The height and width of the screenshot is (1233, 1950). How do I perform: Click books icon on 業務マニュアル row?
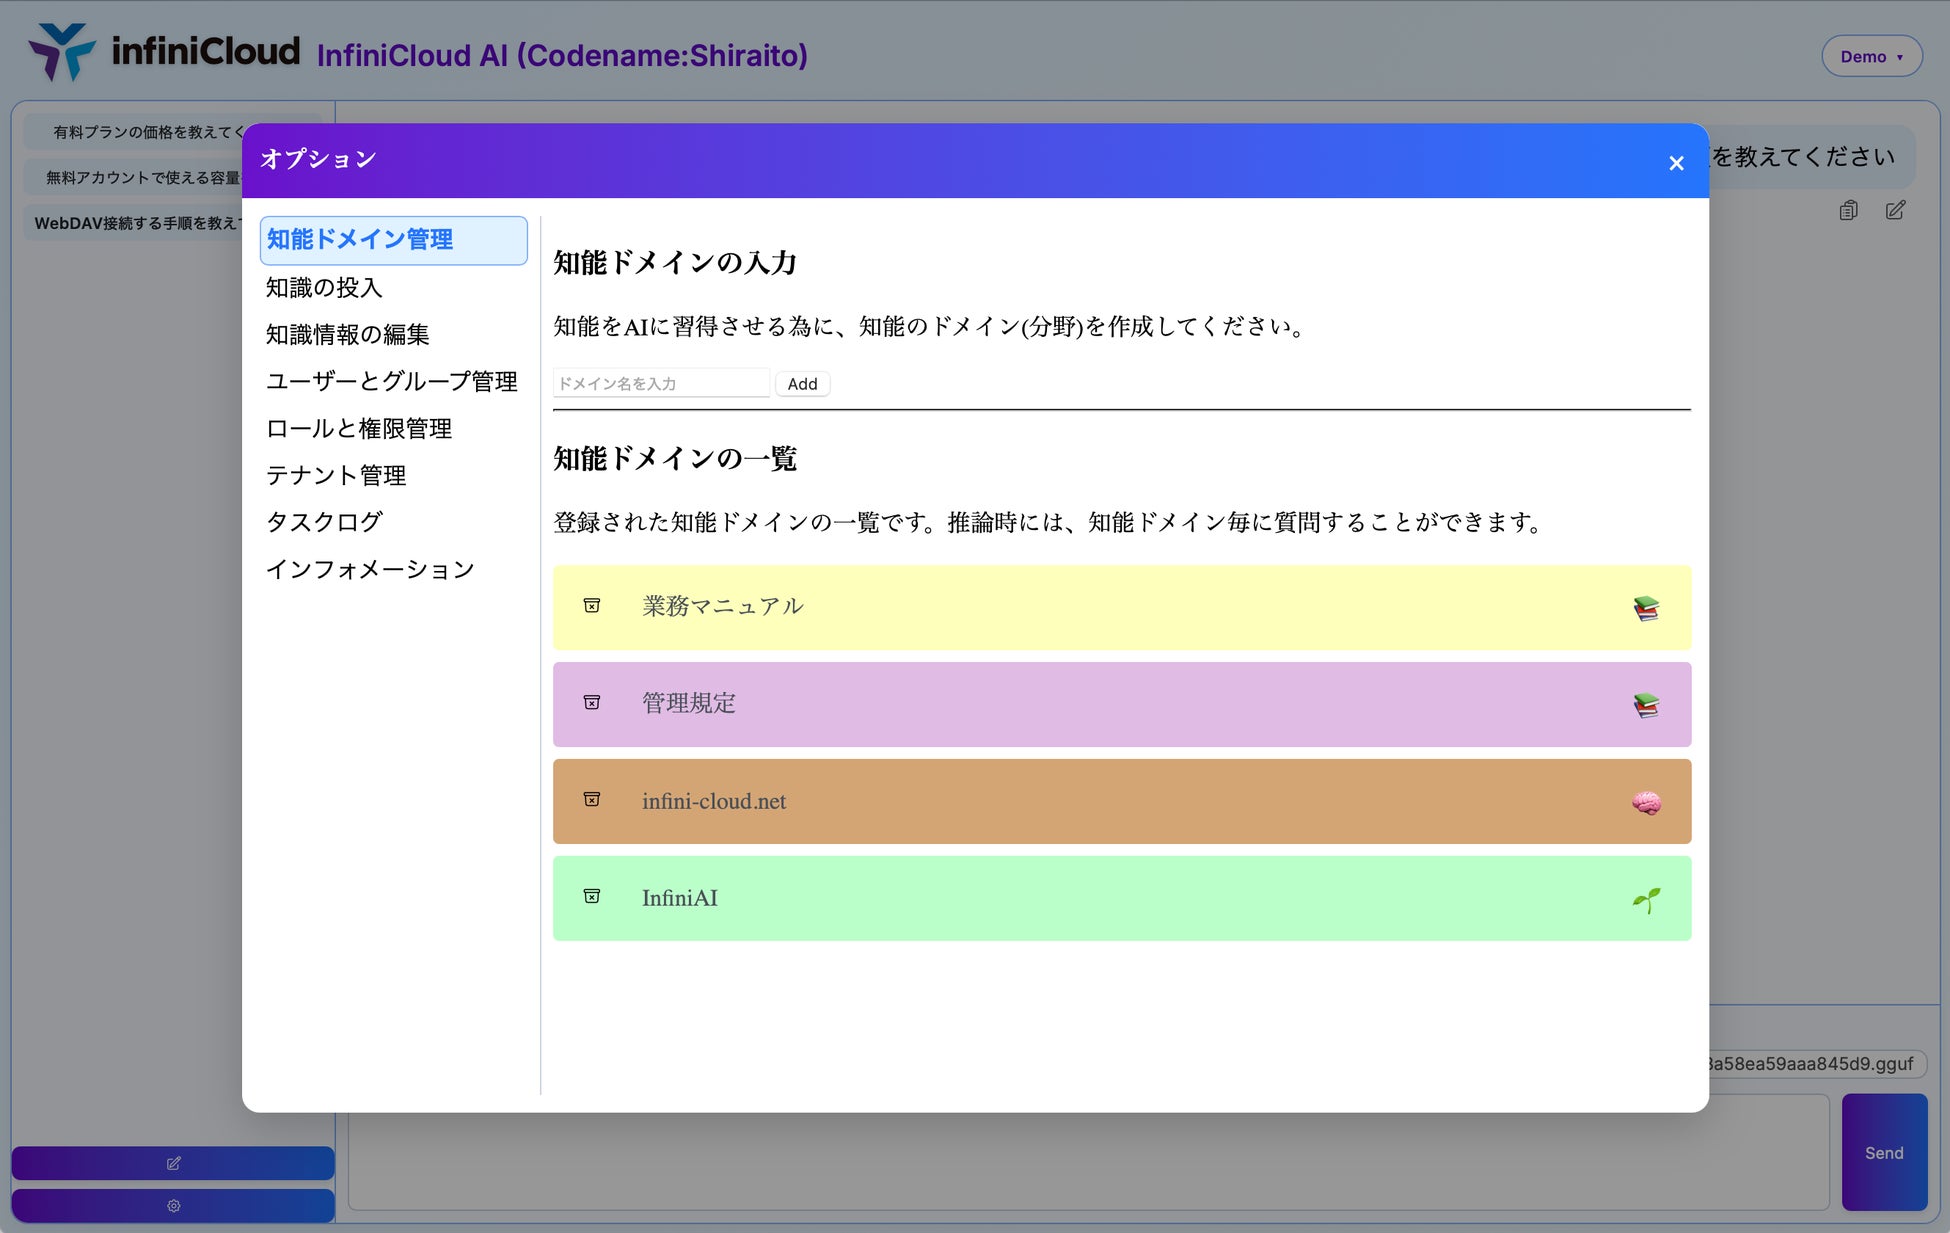point(1646,608)
